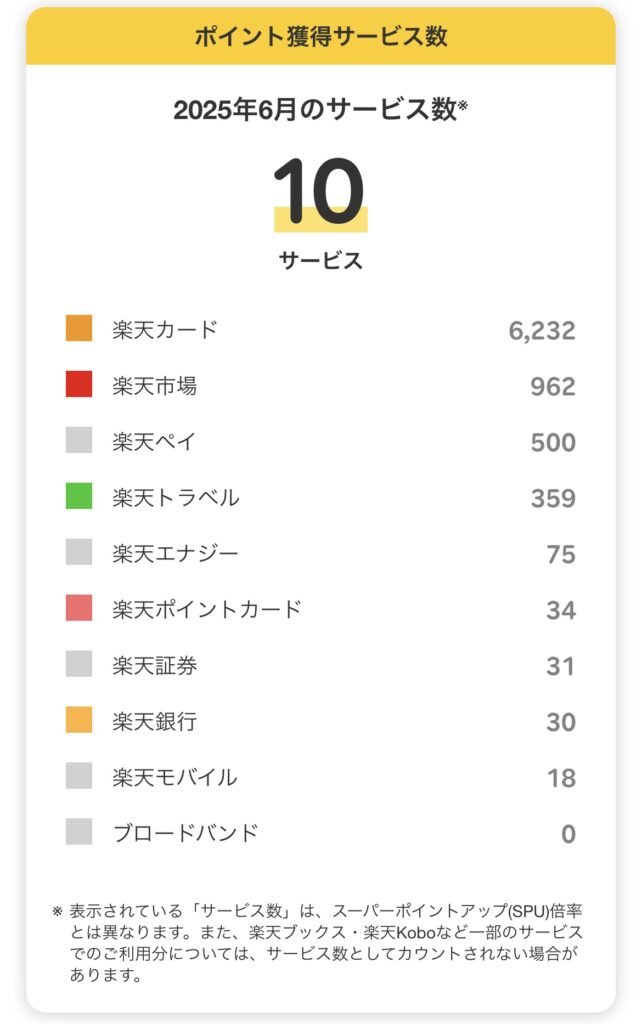Click the large 10 service count
642x1024 pixels.
coord(319,191)
